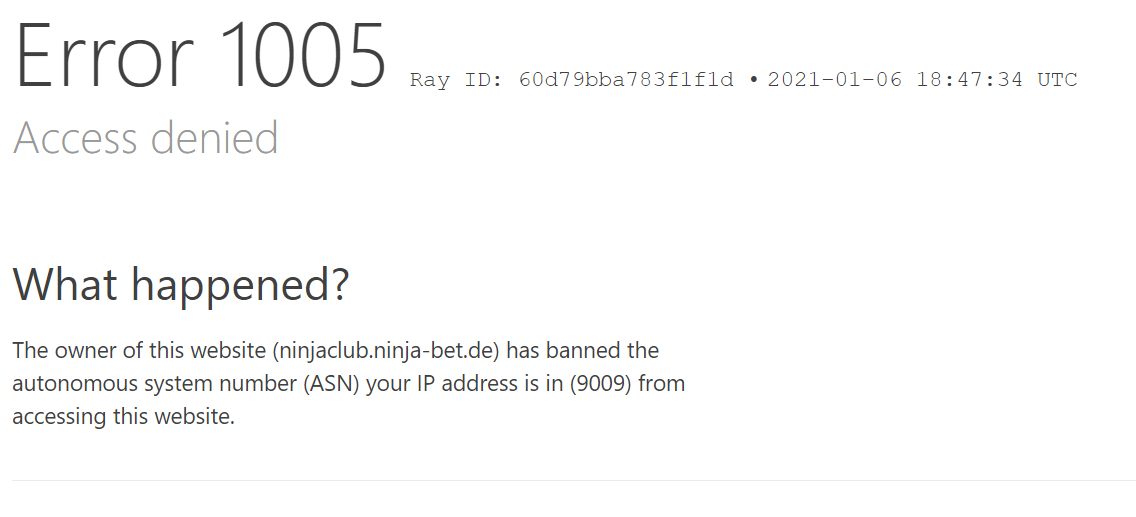
Task: Click the UTC timezone text
Action: click(x=1058, y=79)
